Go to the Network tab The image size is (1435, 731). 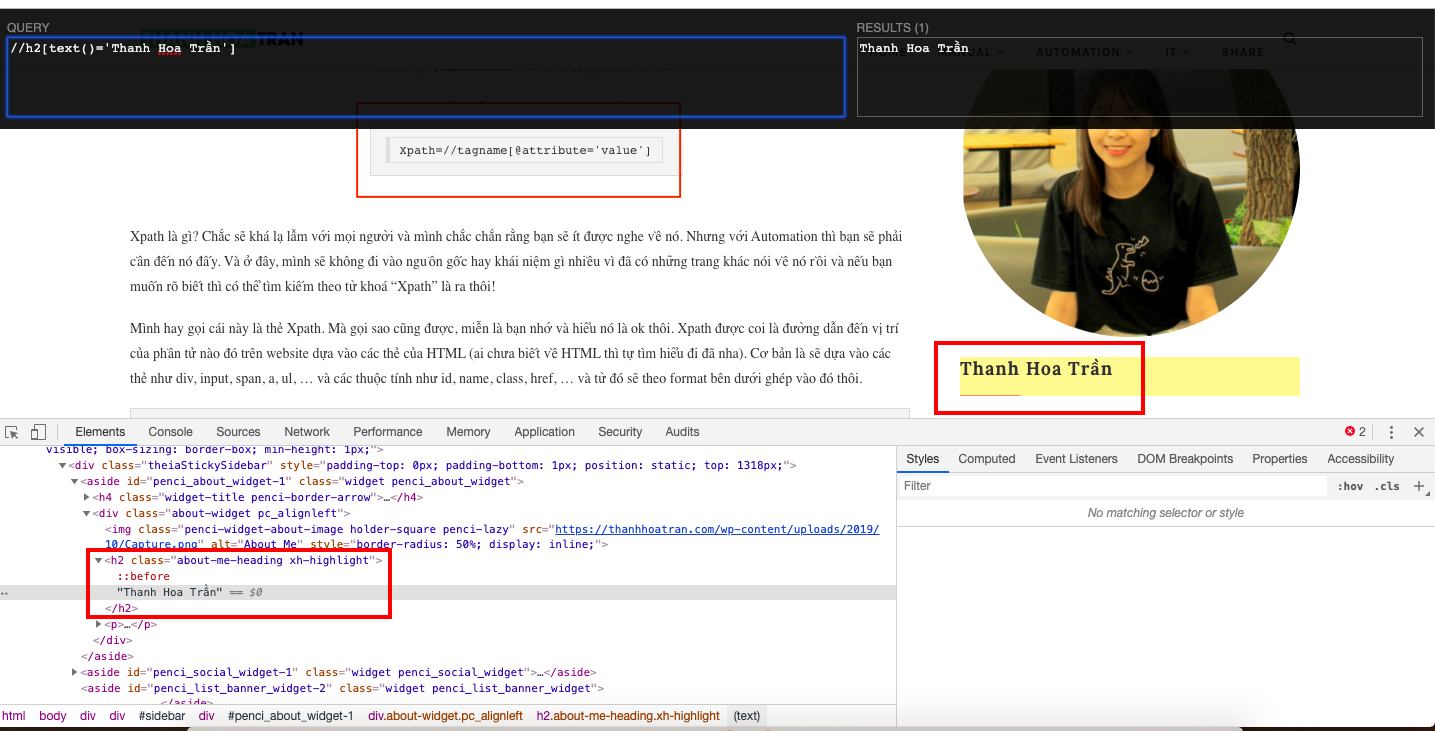tap(307, 432)
